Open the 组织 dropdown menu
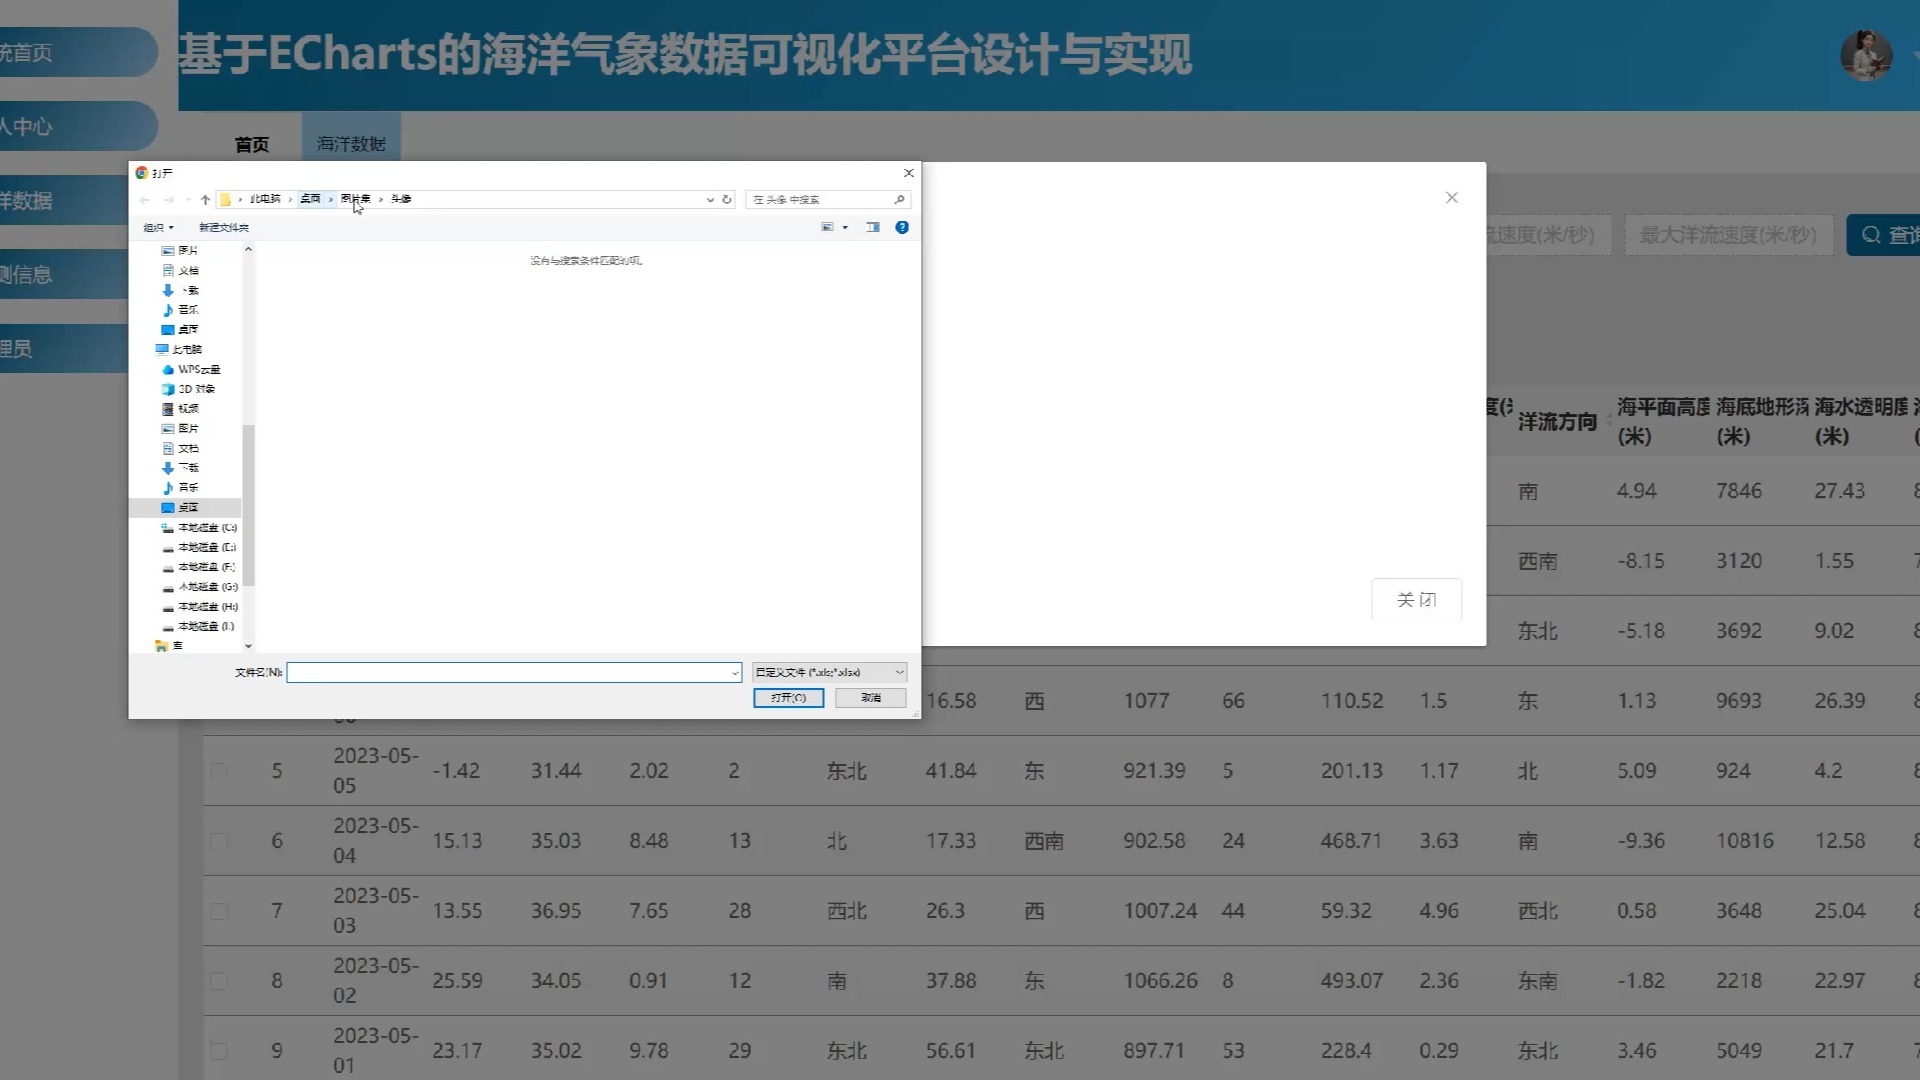Viewport: 1920px width, 1080px height. 158,228
